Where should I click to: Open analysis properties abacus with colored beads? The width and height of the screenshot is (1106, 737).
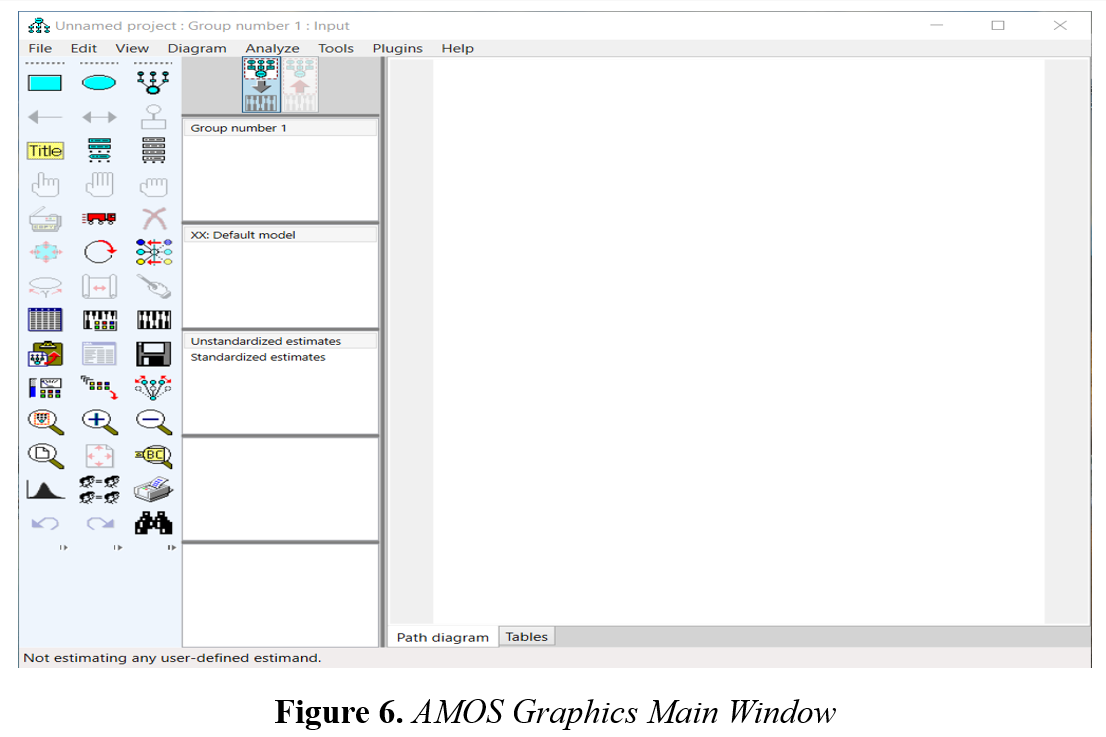[99, 320]
